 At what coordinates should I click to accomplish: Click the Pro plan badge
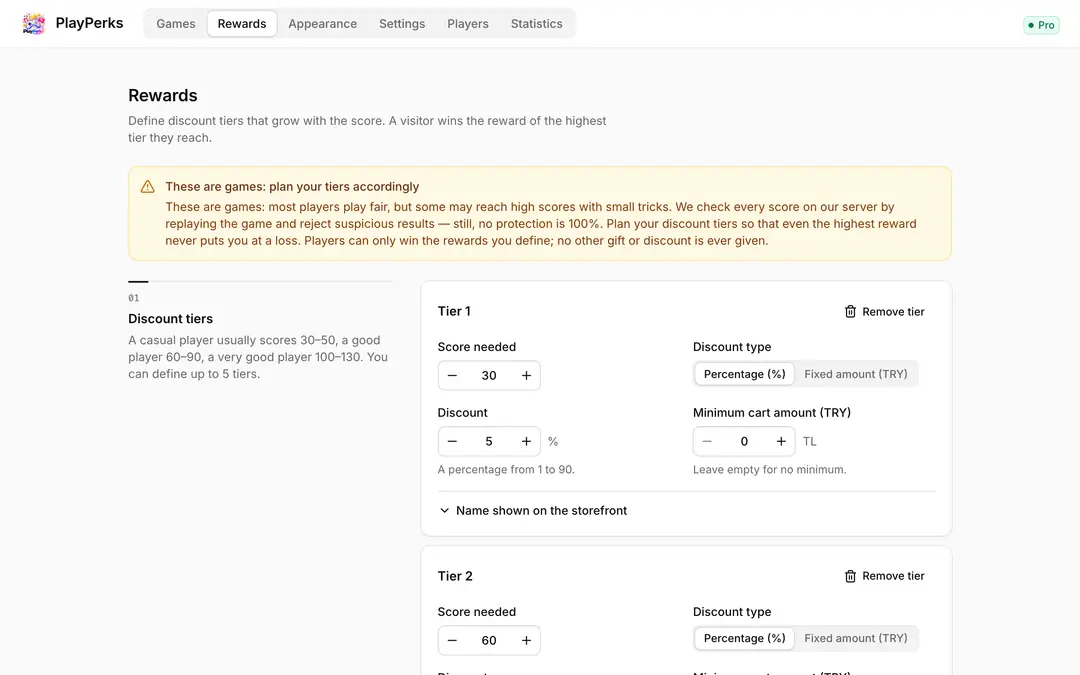[x=1041, y=25]
